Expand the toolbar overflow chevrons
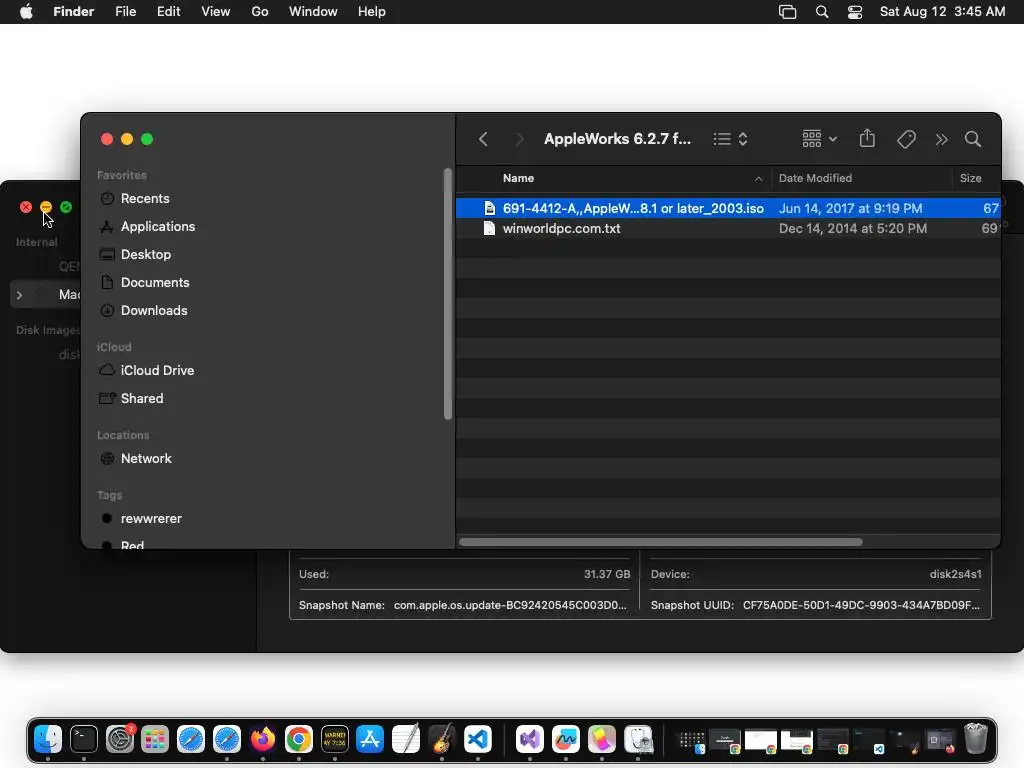 click(941, 139)
